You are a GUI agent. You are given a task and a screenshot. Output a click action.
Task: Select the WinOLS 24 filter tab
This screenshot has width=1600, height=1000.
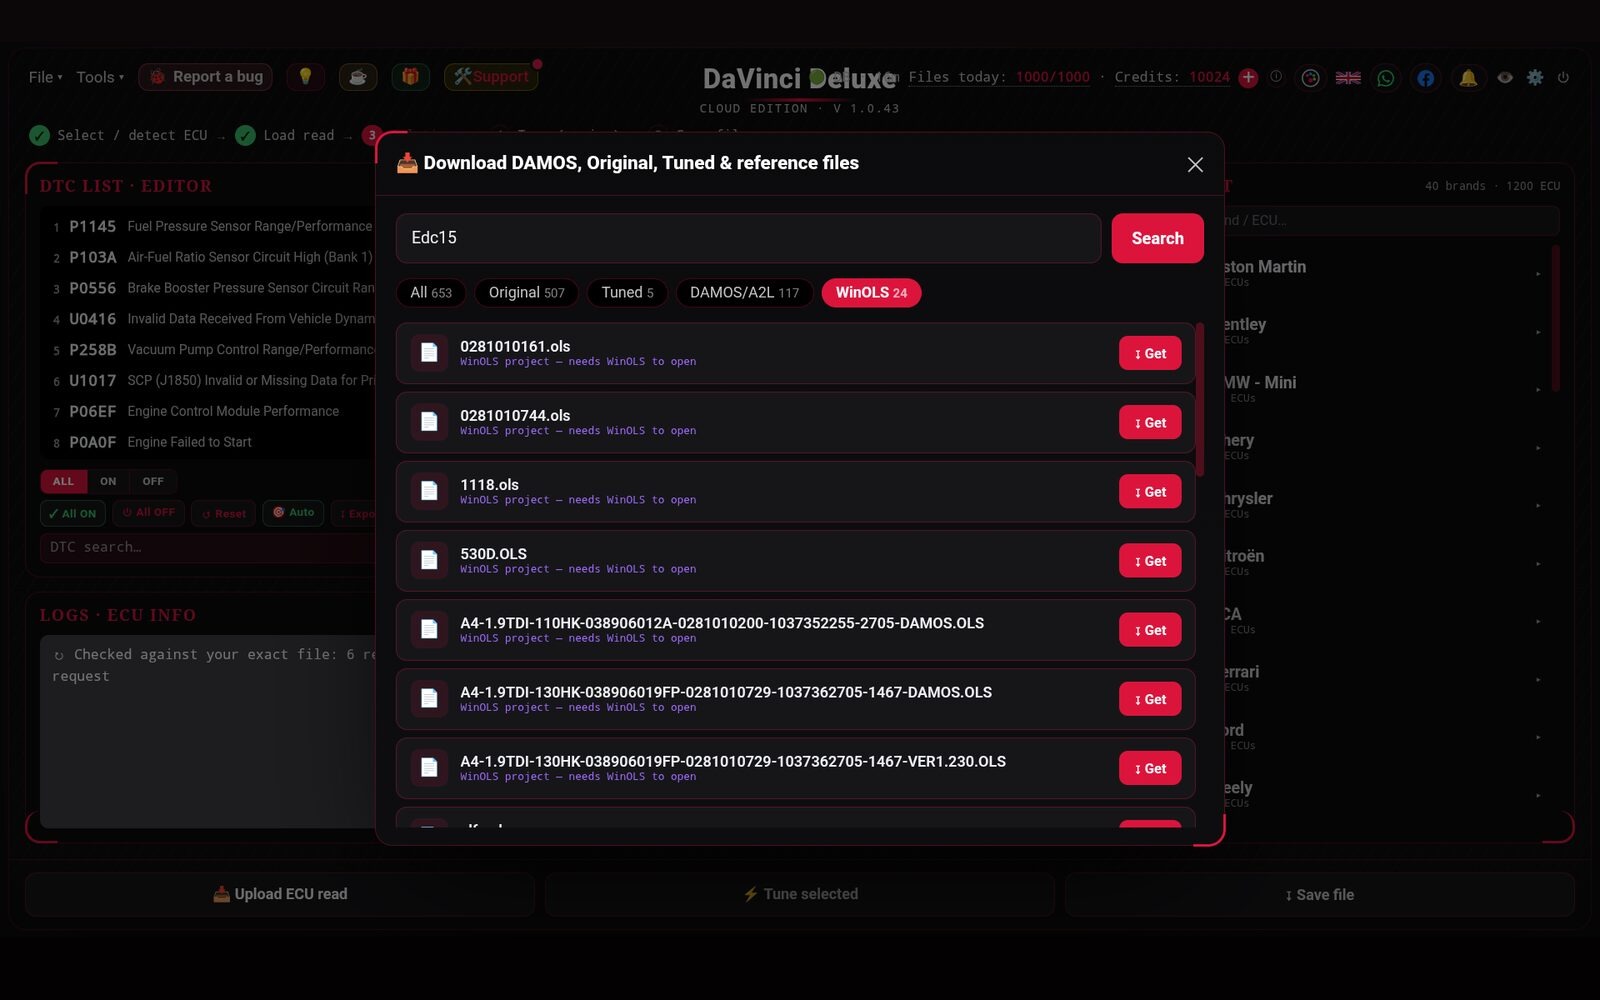pos(871,293)
